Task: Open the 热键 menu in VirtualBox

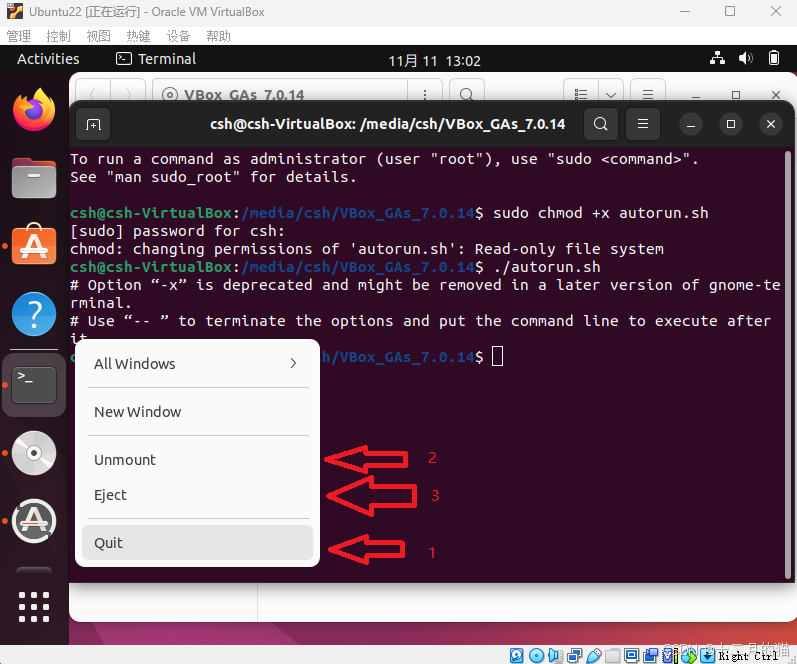Action: 138,36
